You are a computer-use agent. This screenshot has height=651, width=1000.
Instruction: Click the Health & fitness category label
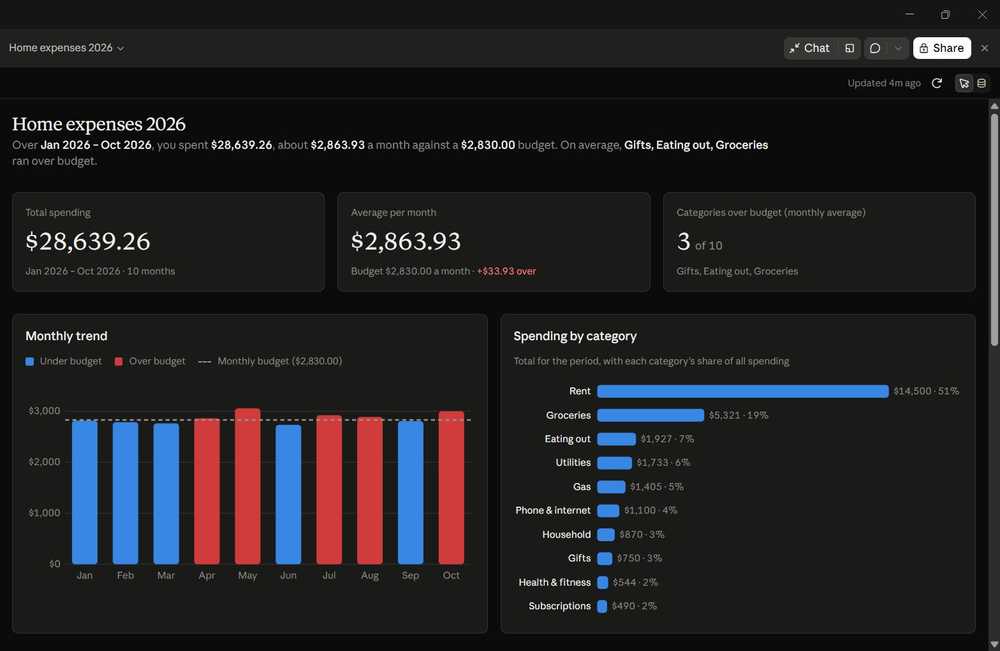coord(554,582)
